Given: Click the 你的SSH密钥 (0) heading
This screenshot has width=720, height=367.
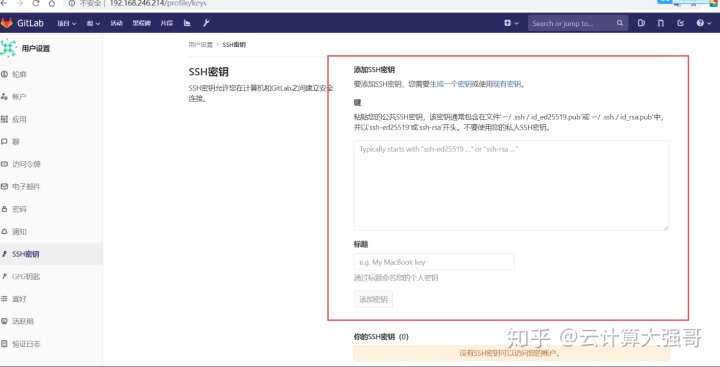Looking at the screenshot, I should [381, 337].
